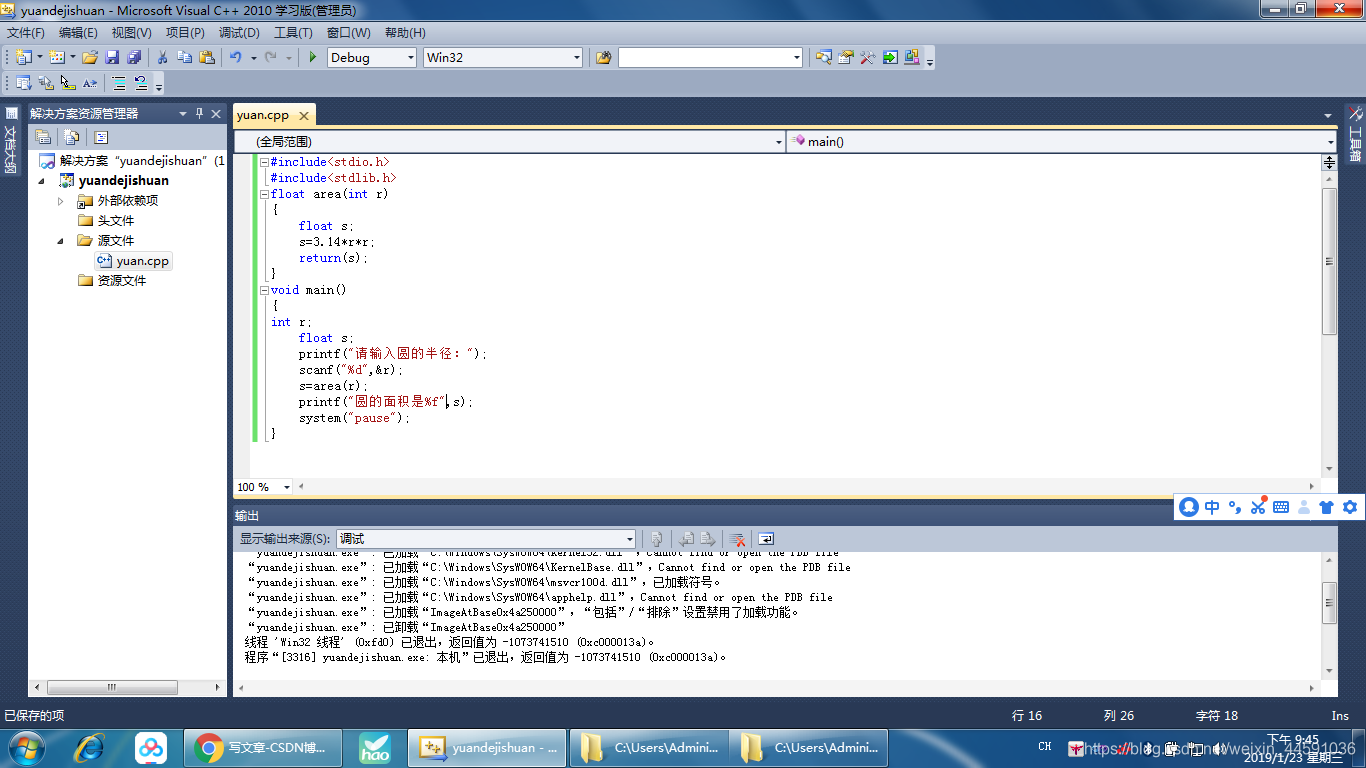The width and height of the screenshot is (1366, 768).
Task: Open the (全局范围) scope dropdown
Action: [779, 142]
